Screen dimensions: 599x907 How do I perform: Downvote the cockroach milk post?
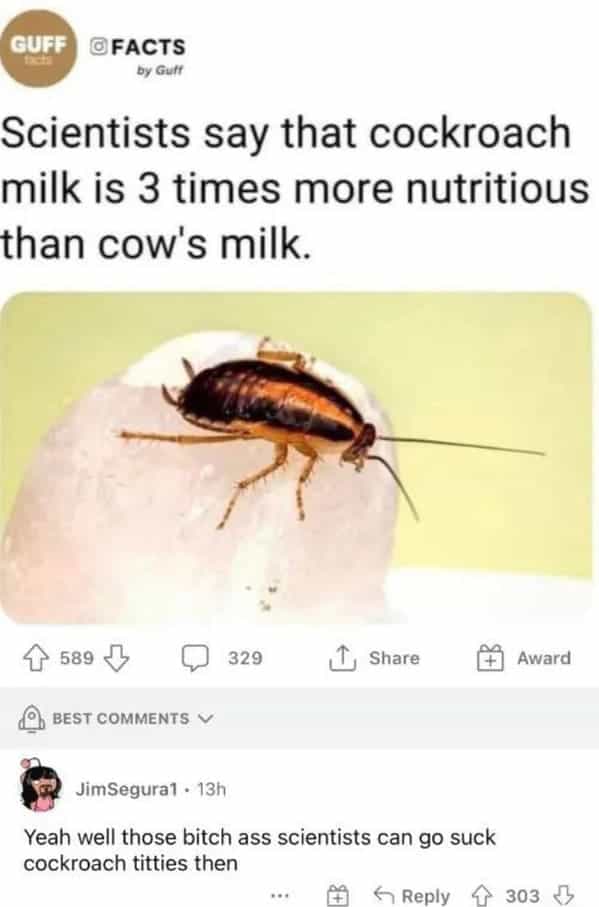point(116,658)
